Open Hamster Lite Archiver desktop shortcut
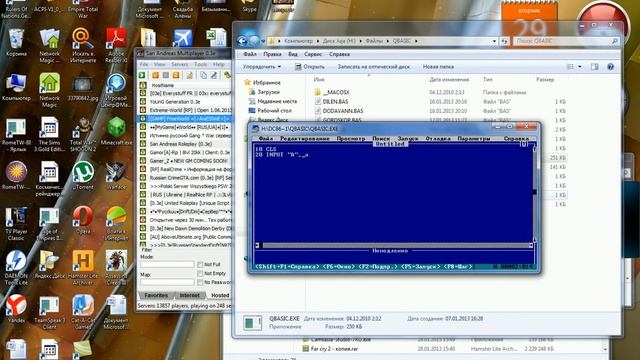640x360 pixels. (x=83, y=268)
